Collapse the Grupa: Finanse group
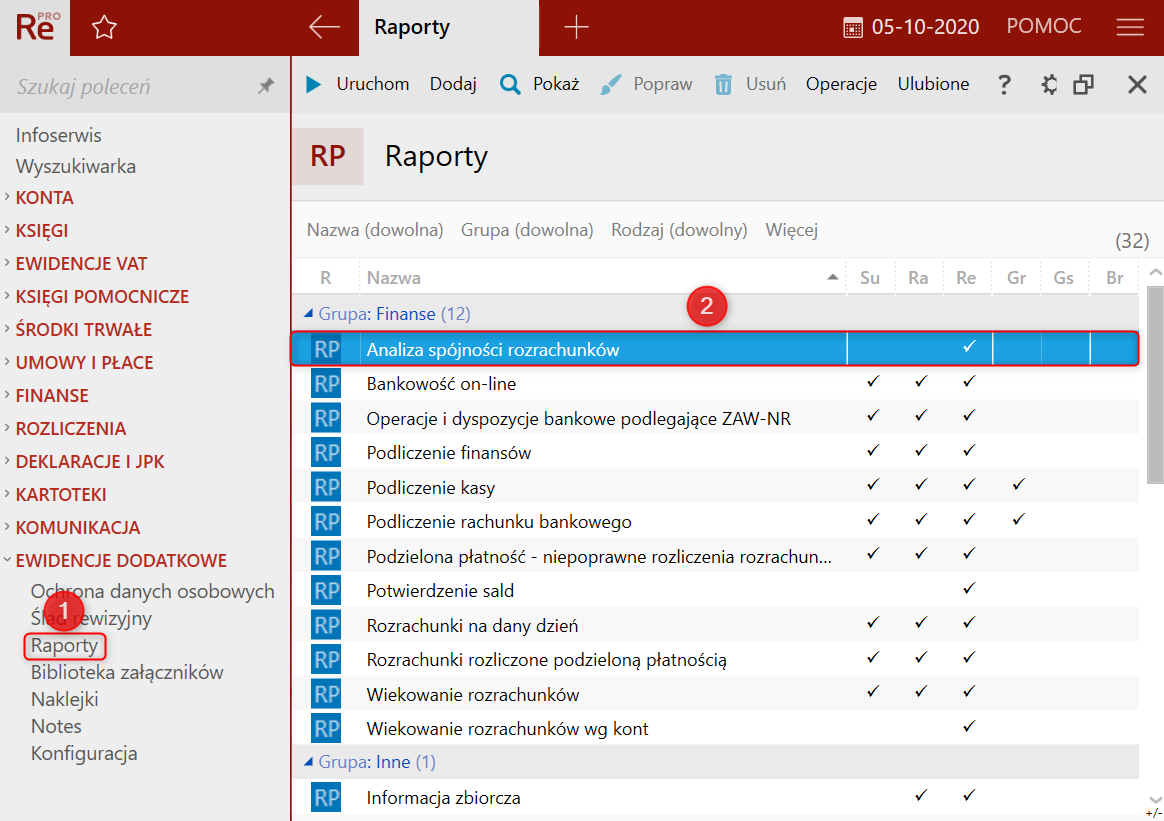1164x821 pixels. pyautogui.click(x=309, y=314)
